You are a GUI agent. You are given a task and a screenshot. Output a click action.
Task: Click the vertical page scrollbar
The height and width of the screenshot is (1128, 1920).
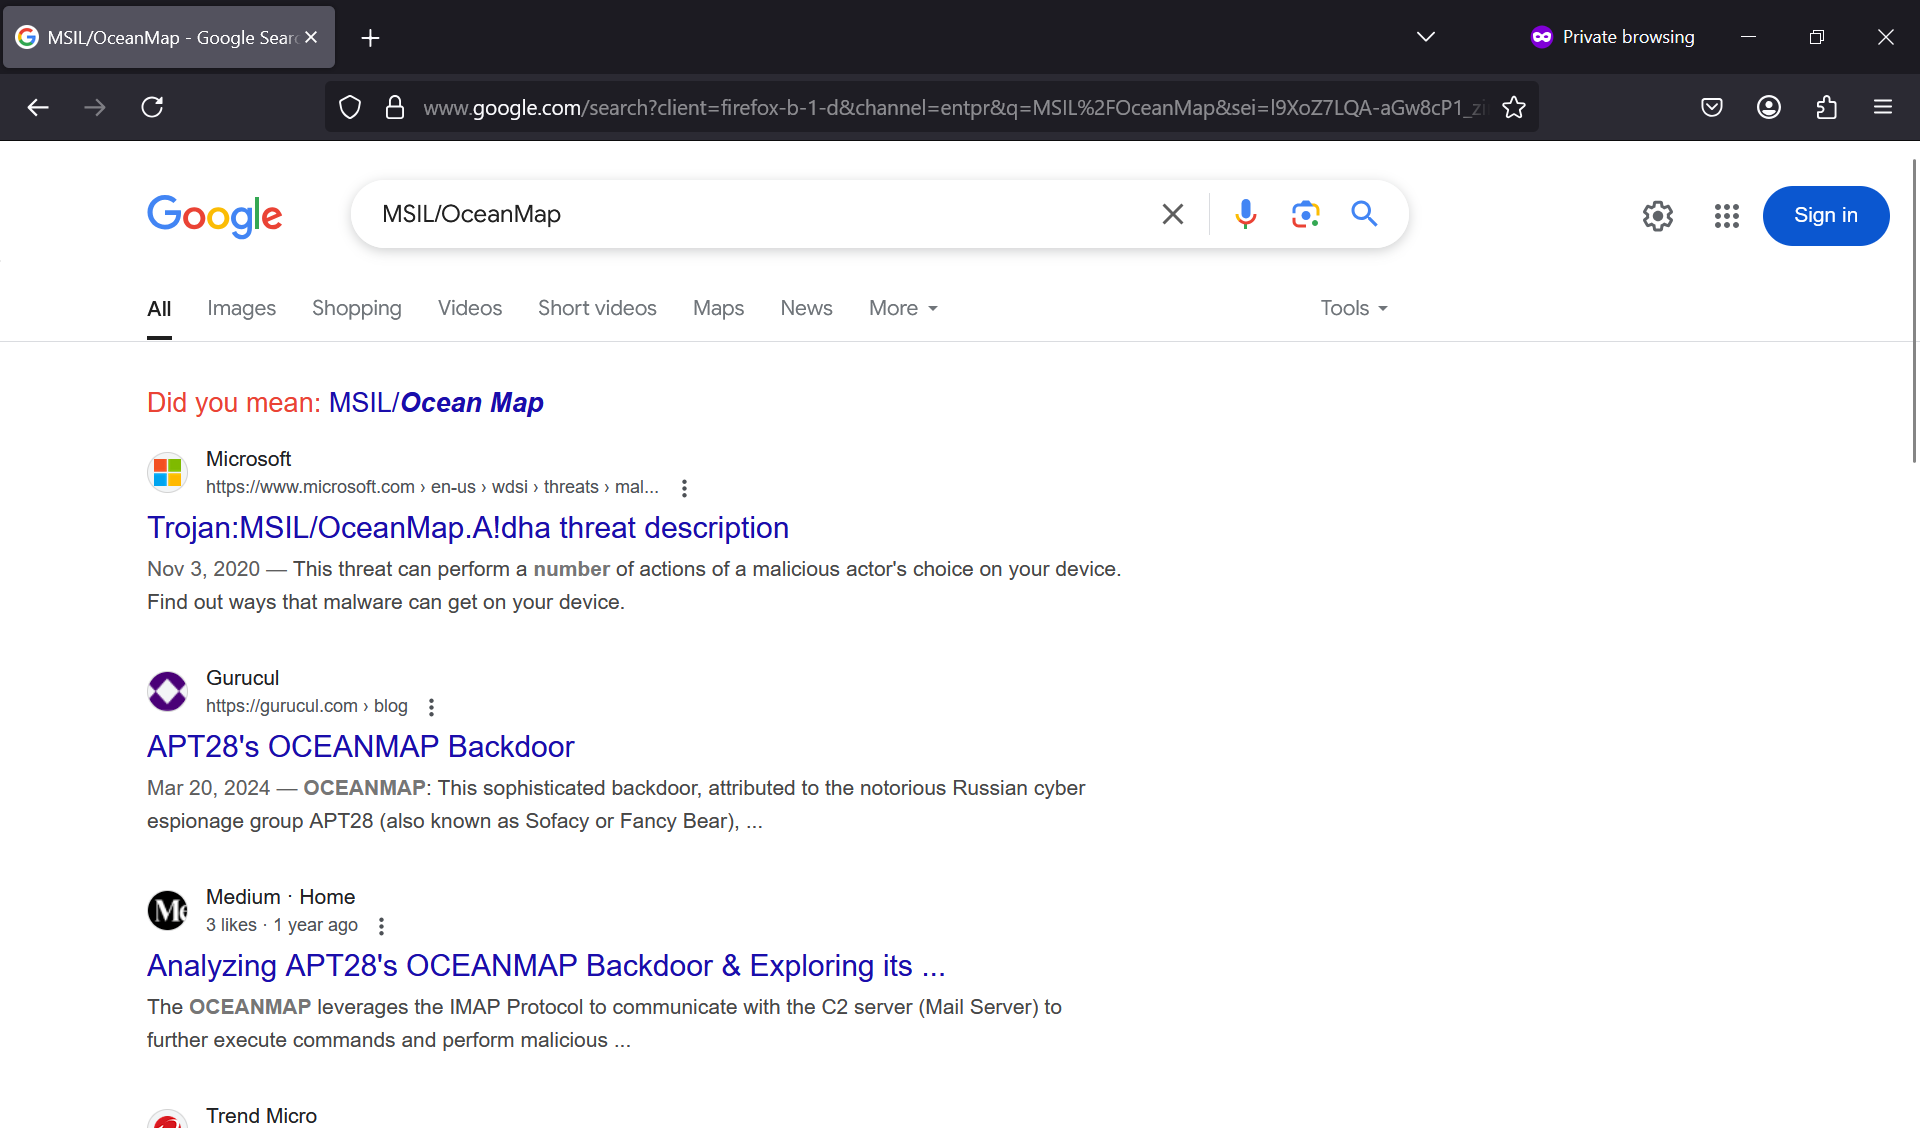[x=1914, y=310]
